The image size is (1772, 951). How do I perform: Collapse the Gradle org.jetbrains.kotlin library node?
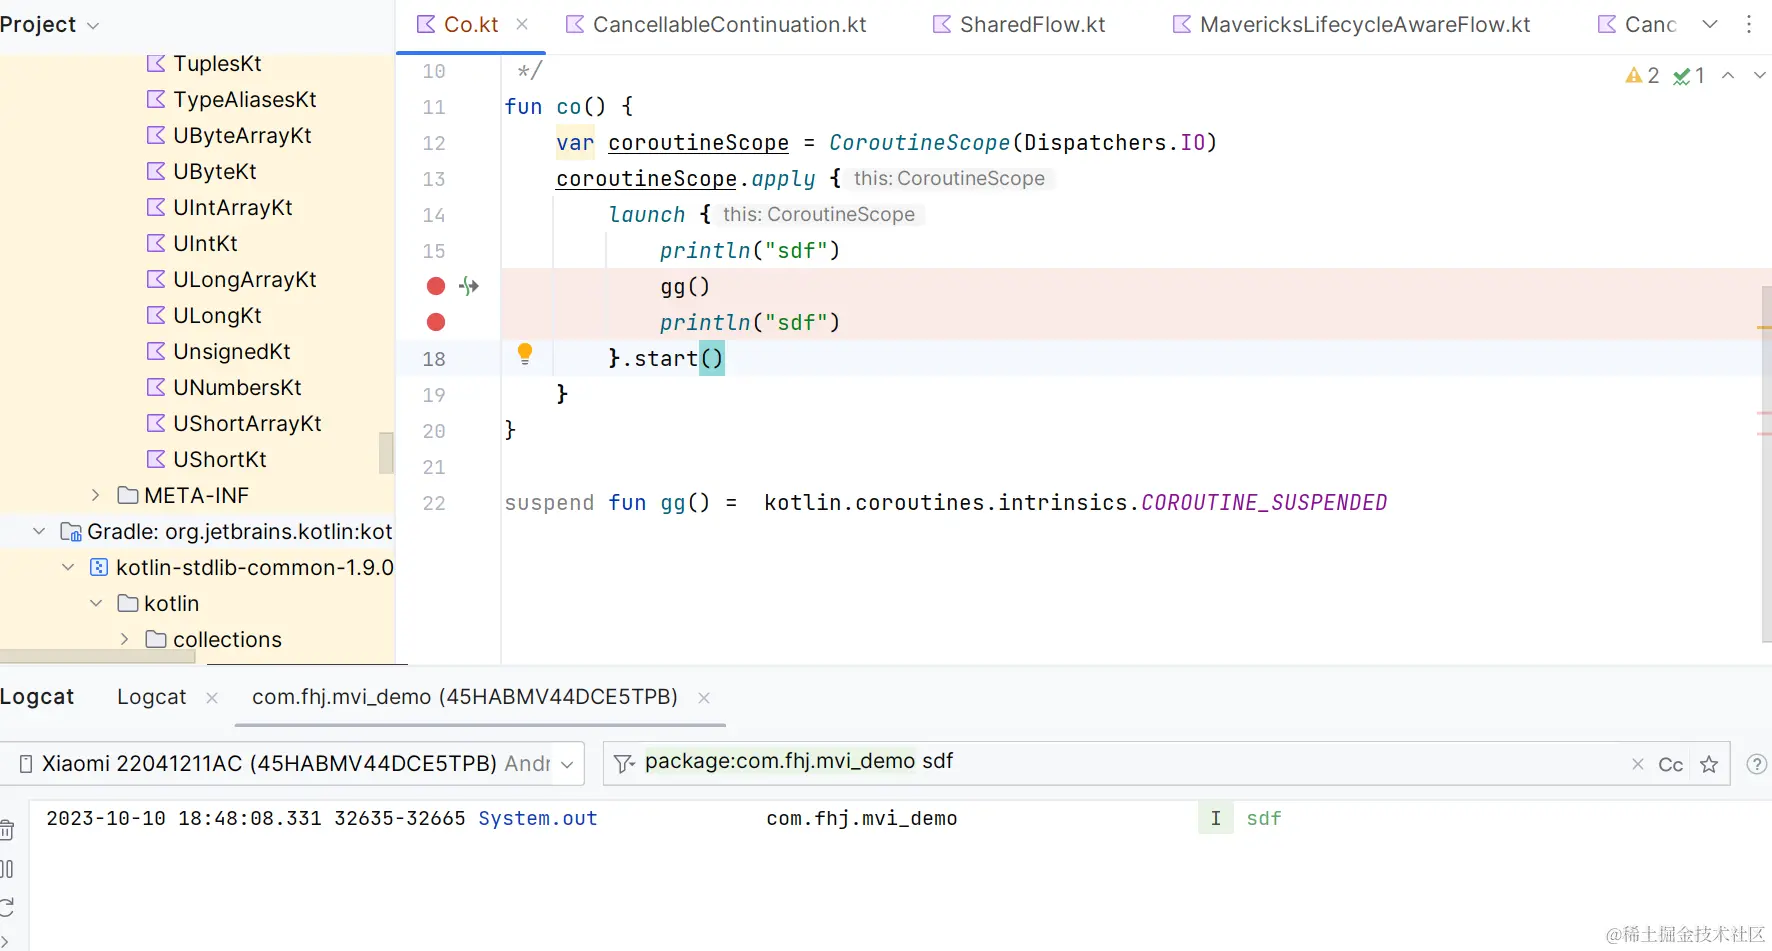click(x=39, y=532)
